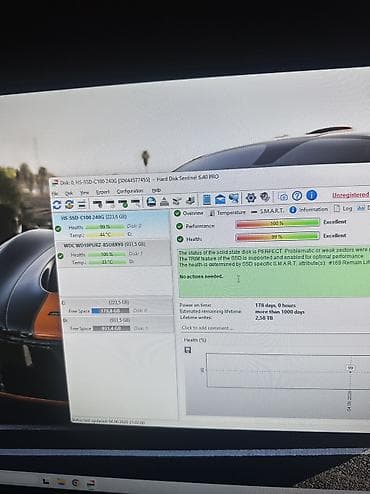The width and height of the screenshot is (370, 494).
Task: Click the 'No actions needed.' status text
Action: 201,276
